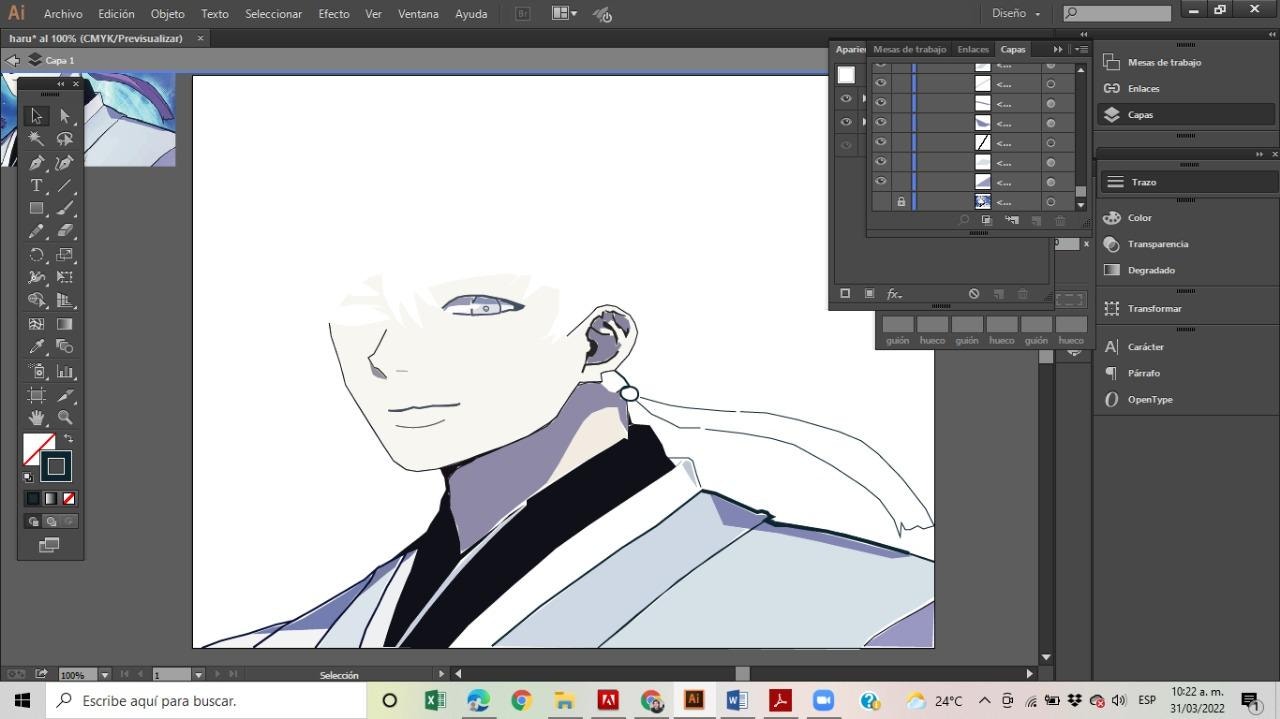The height and width of the screenshot is (719, 1280).
Task: Delete the selected layer via trash button
Action: (x=1061, y=221)
